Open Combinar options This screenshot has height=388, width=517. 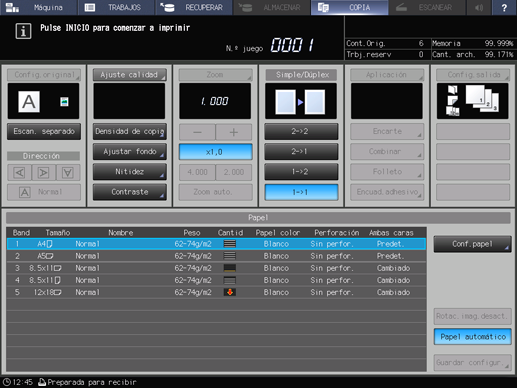click(387, 152)
